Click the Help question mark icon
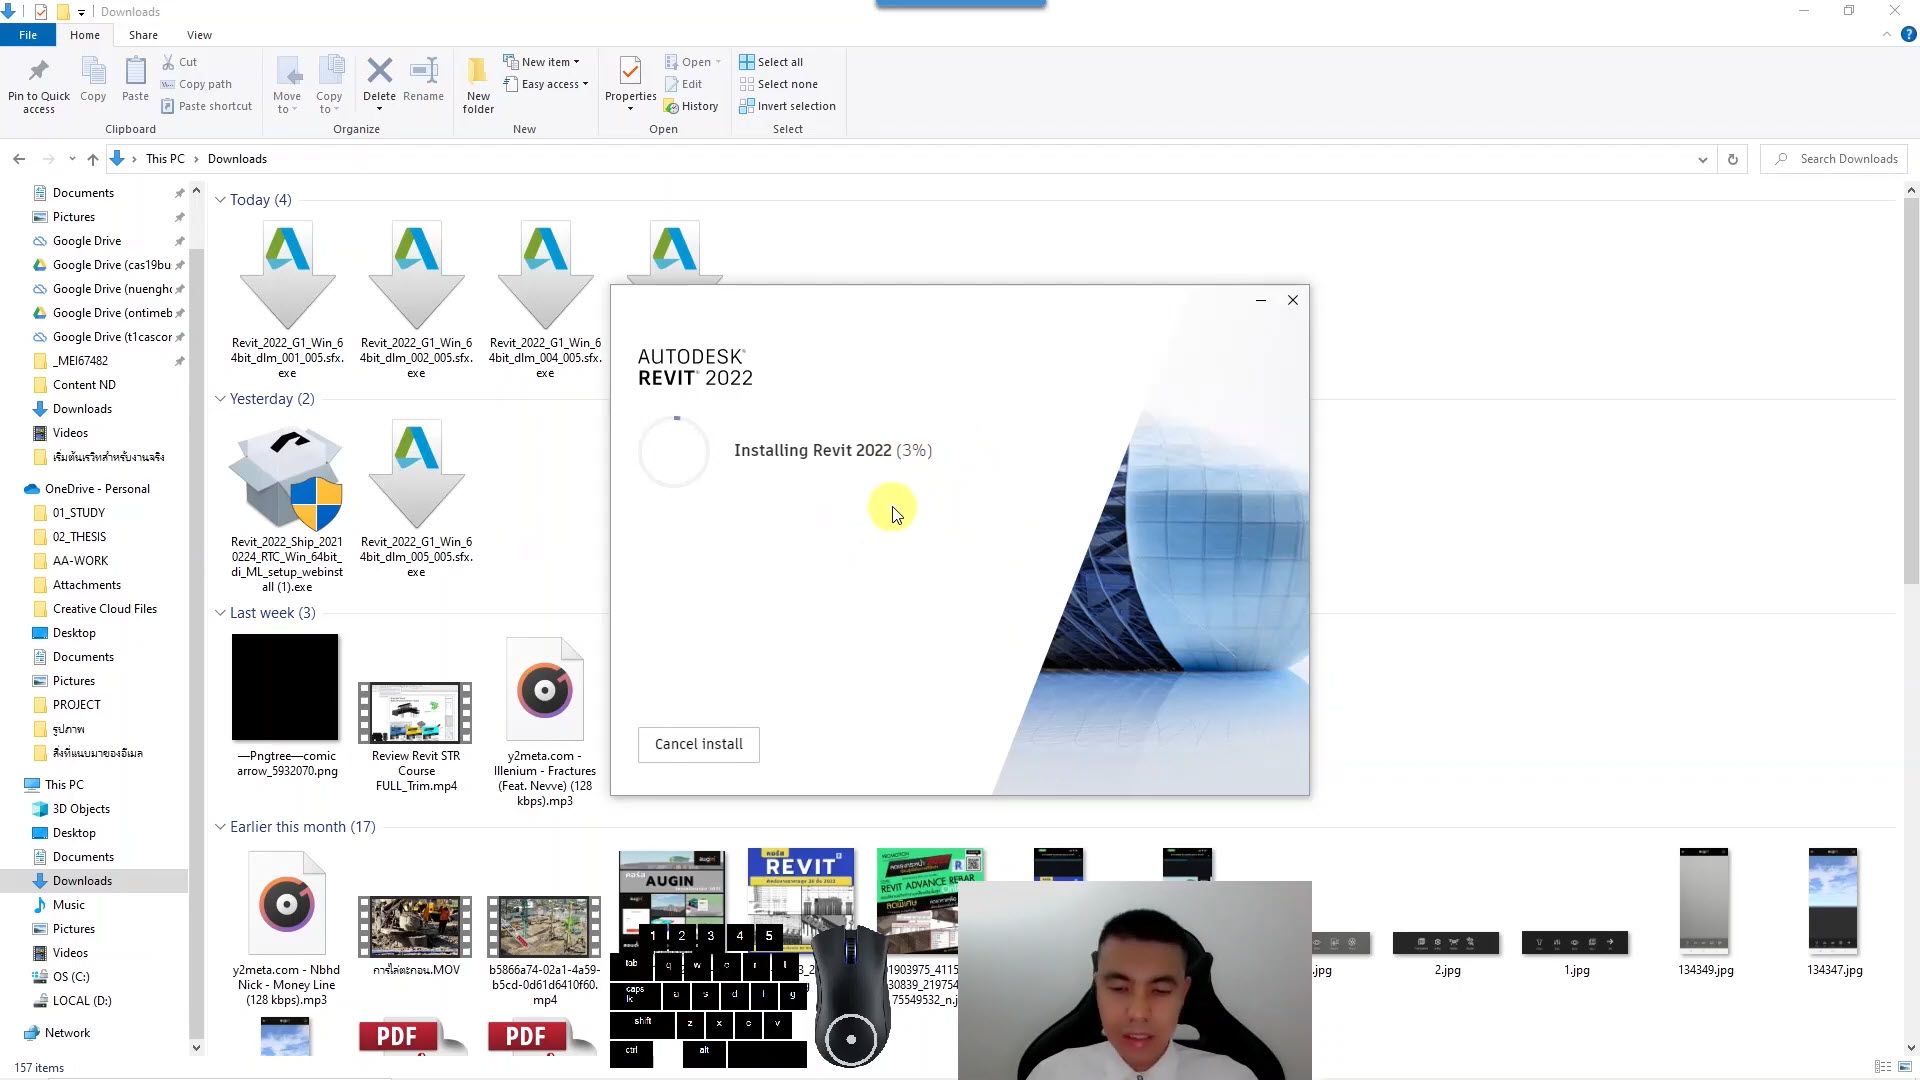 pos(1908,34)
